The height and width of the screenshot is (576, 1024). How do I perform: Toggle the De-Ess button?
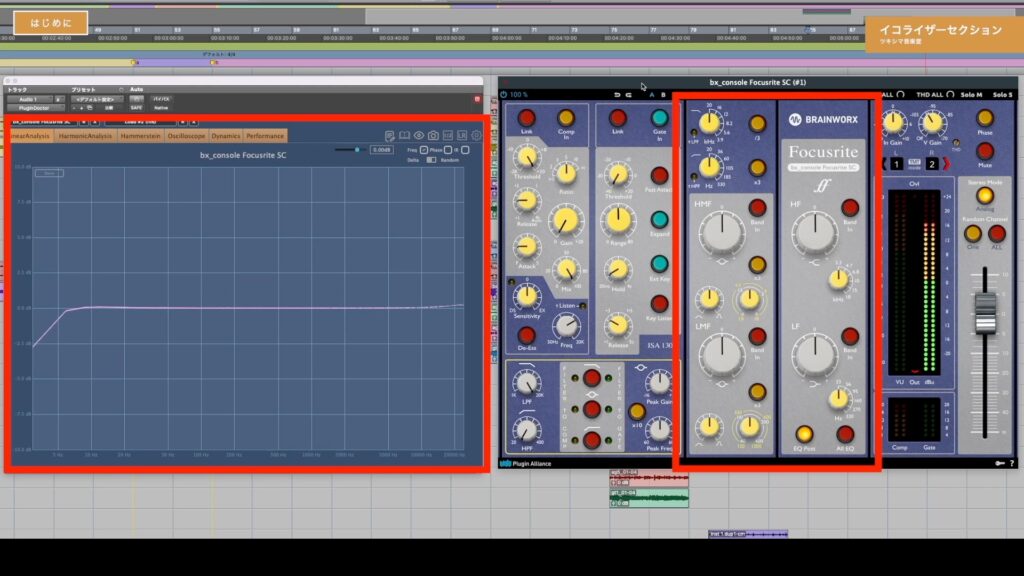click(x=526, y=336)
